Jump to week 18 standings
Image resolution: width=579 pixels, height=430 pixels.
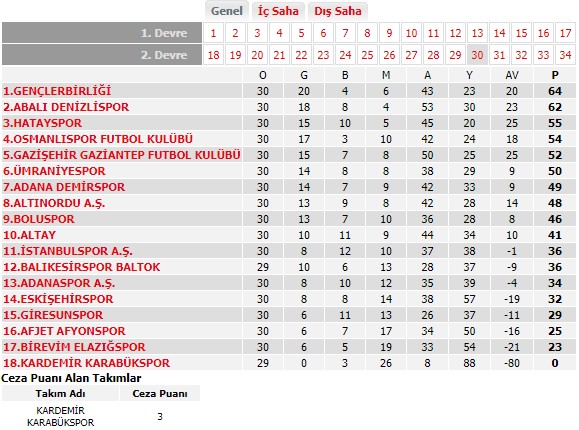(x=213, y=55)
